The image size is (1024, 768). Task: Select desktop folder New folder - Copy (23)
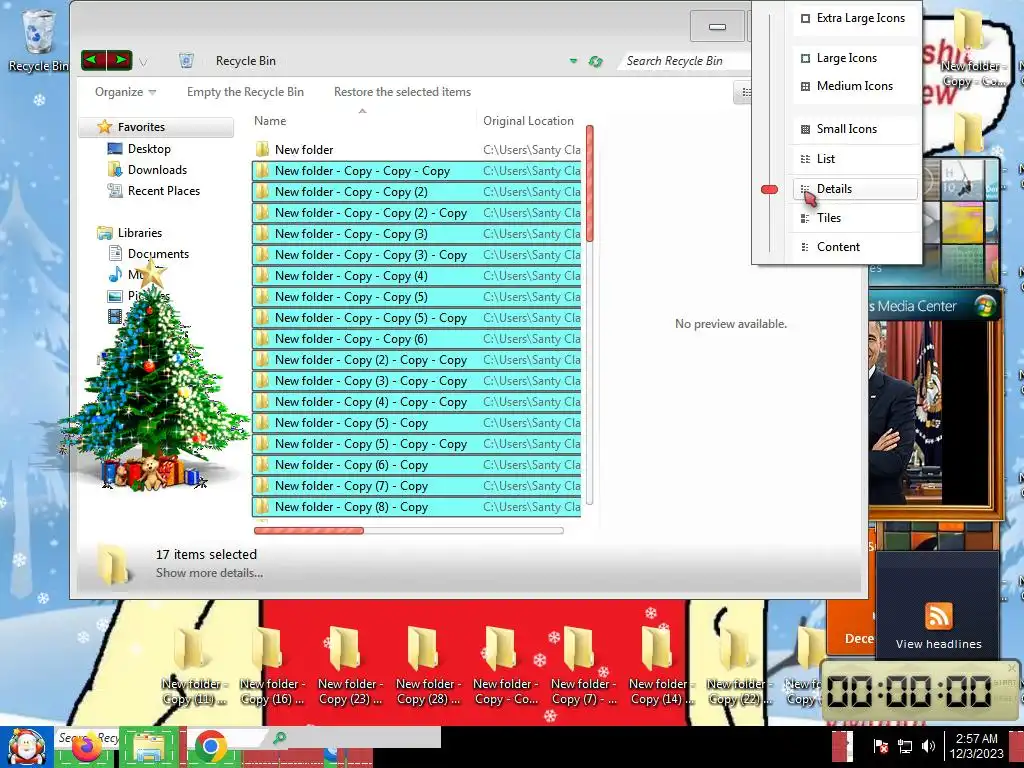pyautogui.click(x=348, y=665)
